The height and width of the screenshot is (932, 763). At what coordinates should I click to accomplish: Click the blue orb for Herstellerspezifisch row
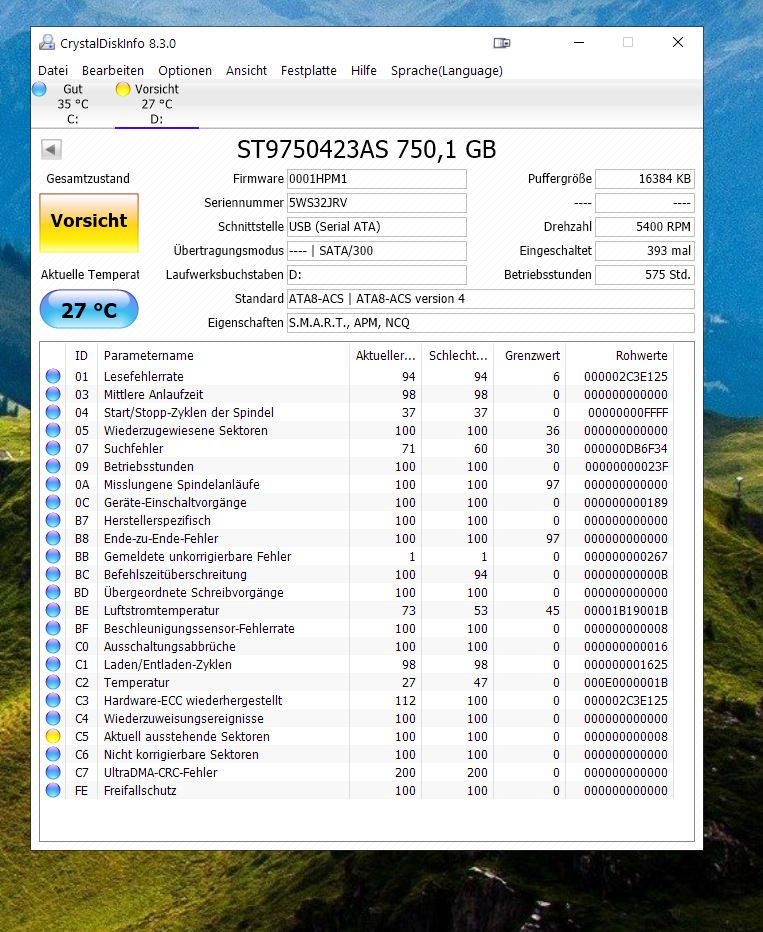[x=53, y=520]
